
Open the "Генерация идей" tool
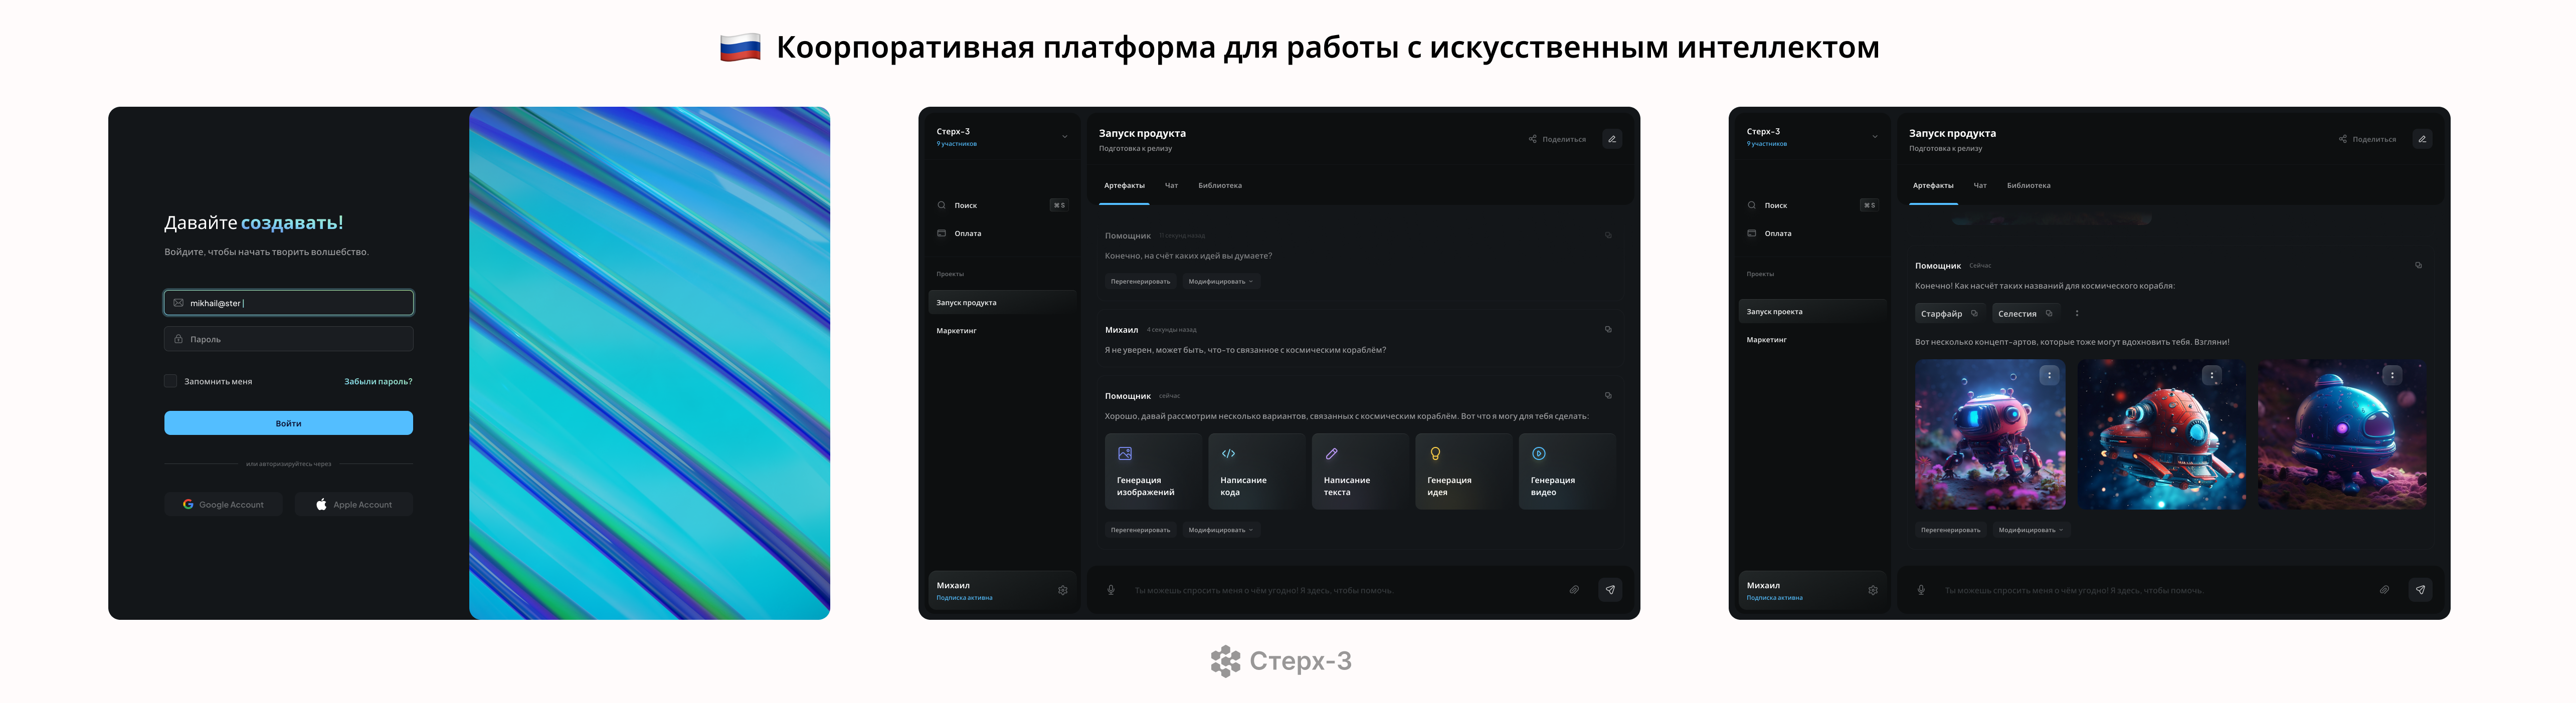pyautogui.click(x=1462, y=470)
